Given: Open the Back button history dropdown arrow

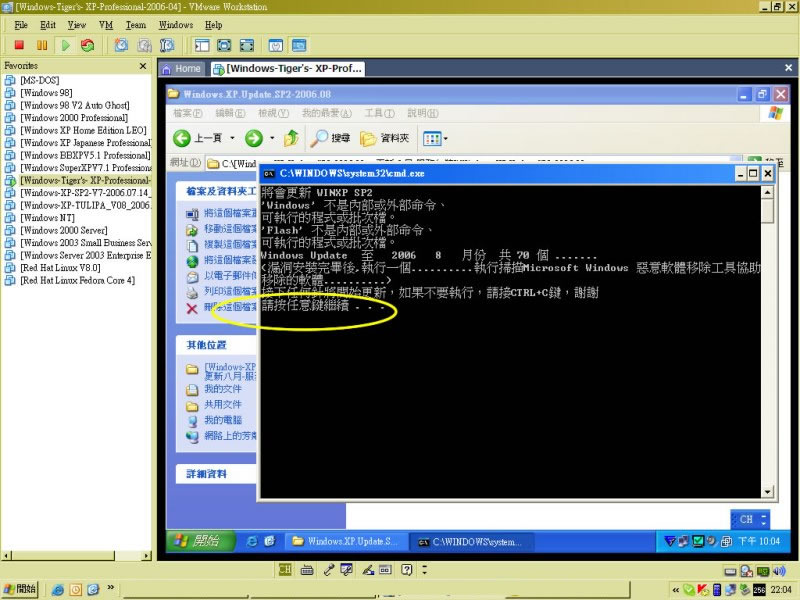Looking at the screenshot, I should (232, 138).
